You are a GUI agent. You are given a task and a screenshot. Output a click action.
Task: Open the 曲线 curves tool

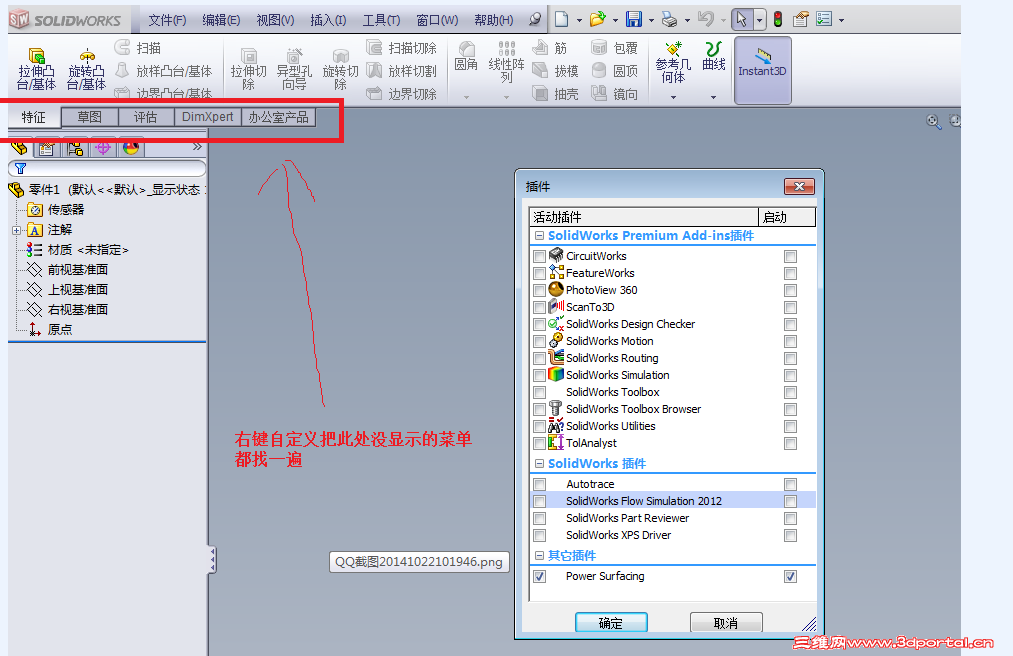coord(713,56)
